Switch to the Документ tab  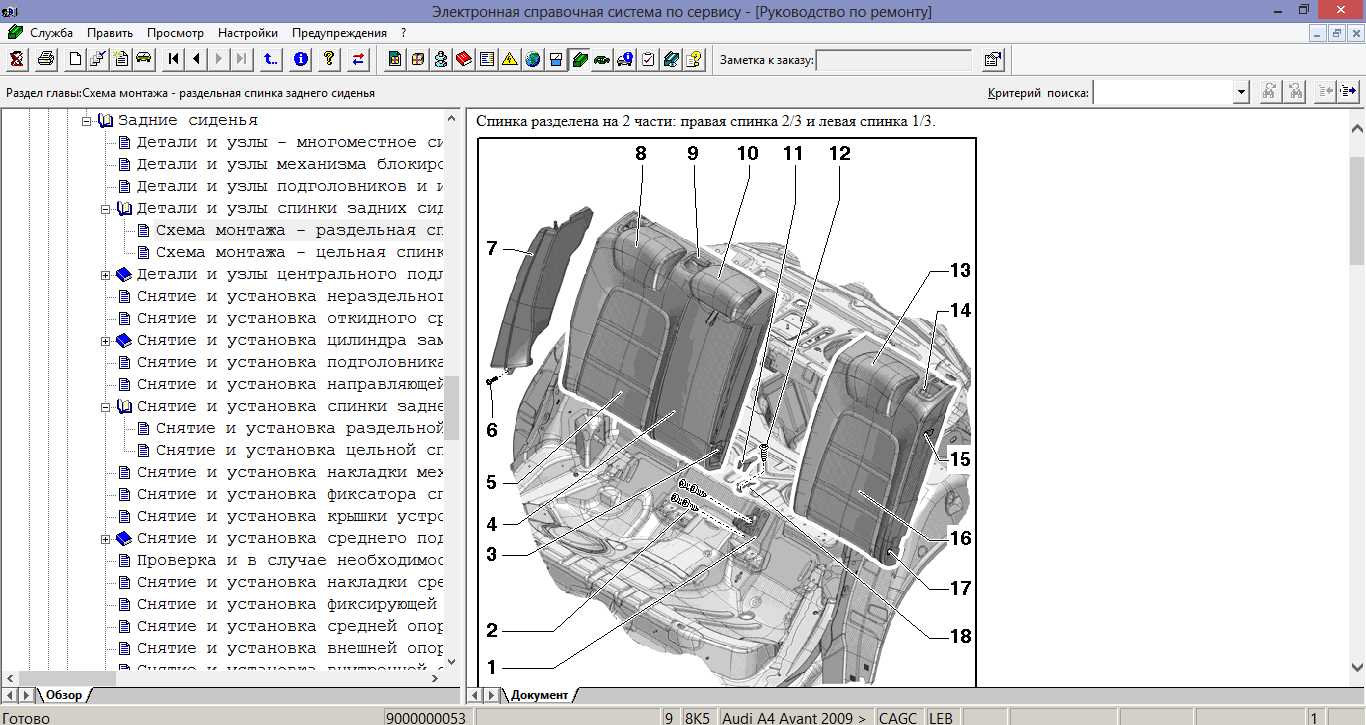coord(539,695)
